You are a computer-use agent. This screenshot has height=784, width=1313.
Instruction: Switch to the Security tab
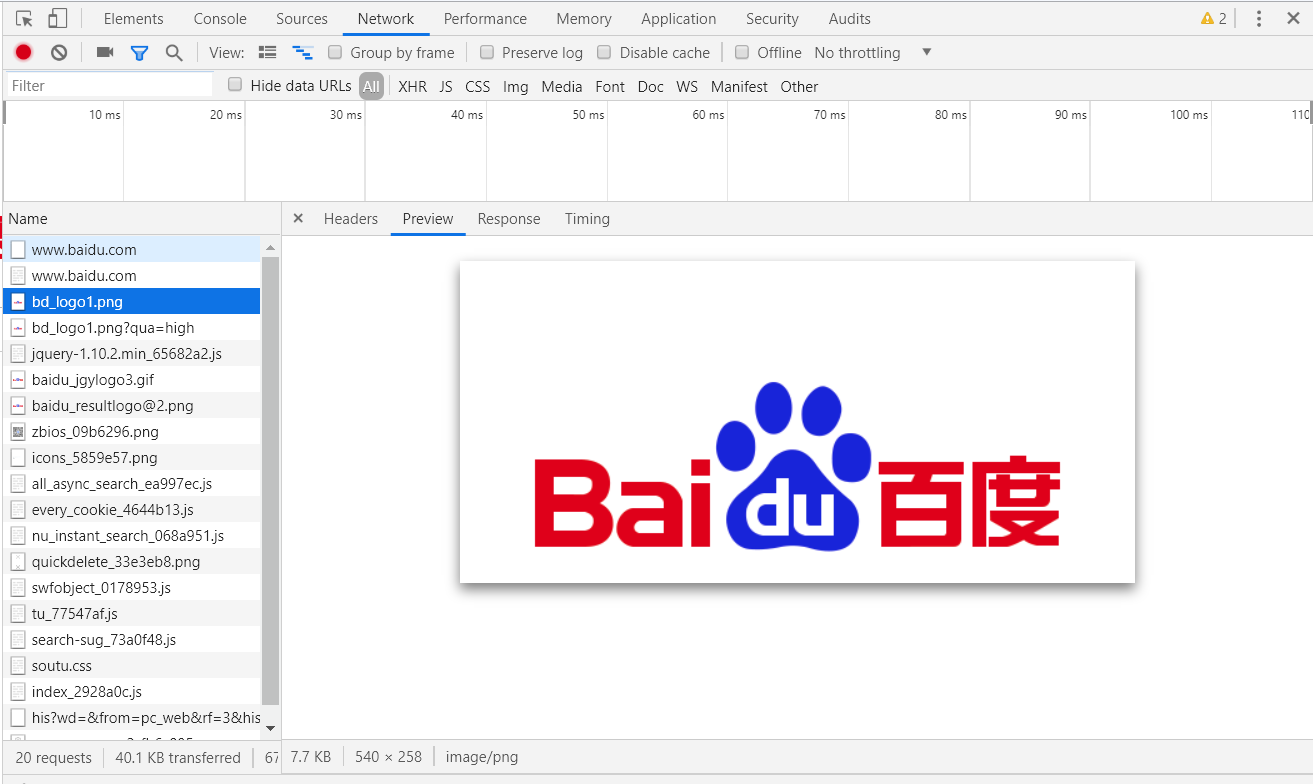coord(772,18)
